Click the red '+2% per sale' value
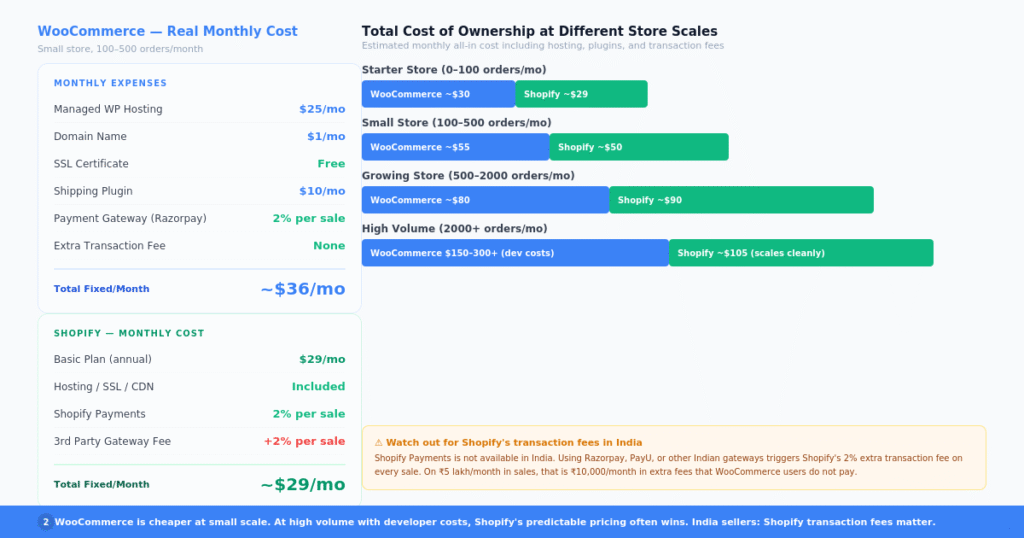The width and height of the screenshot is (1024, 538). pos(304,441)
